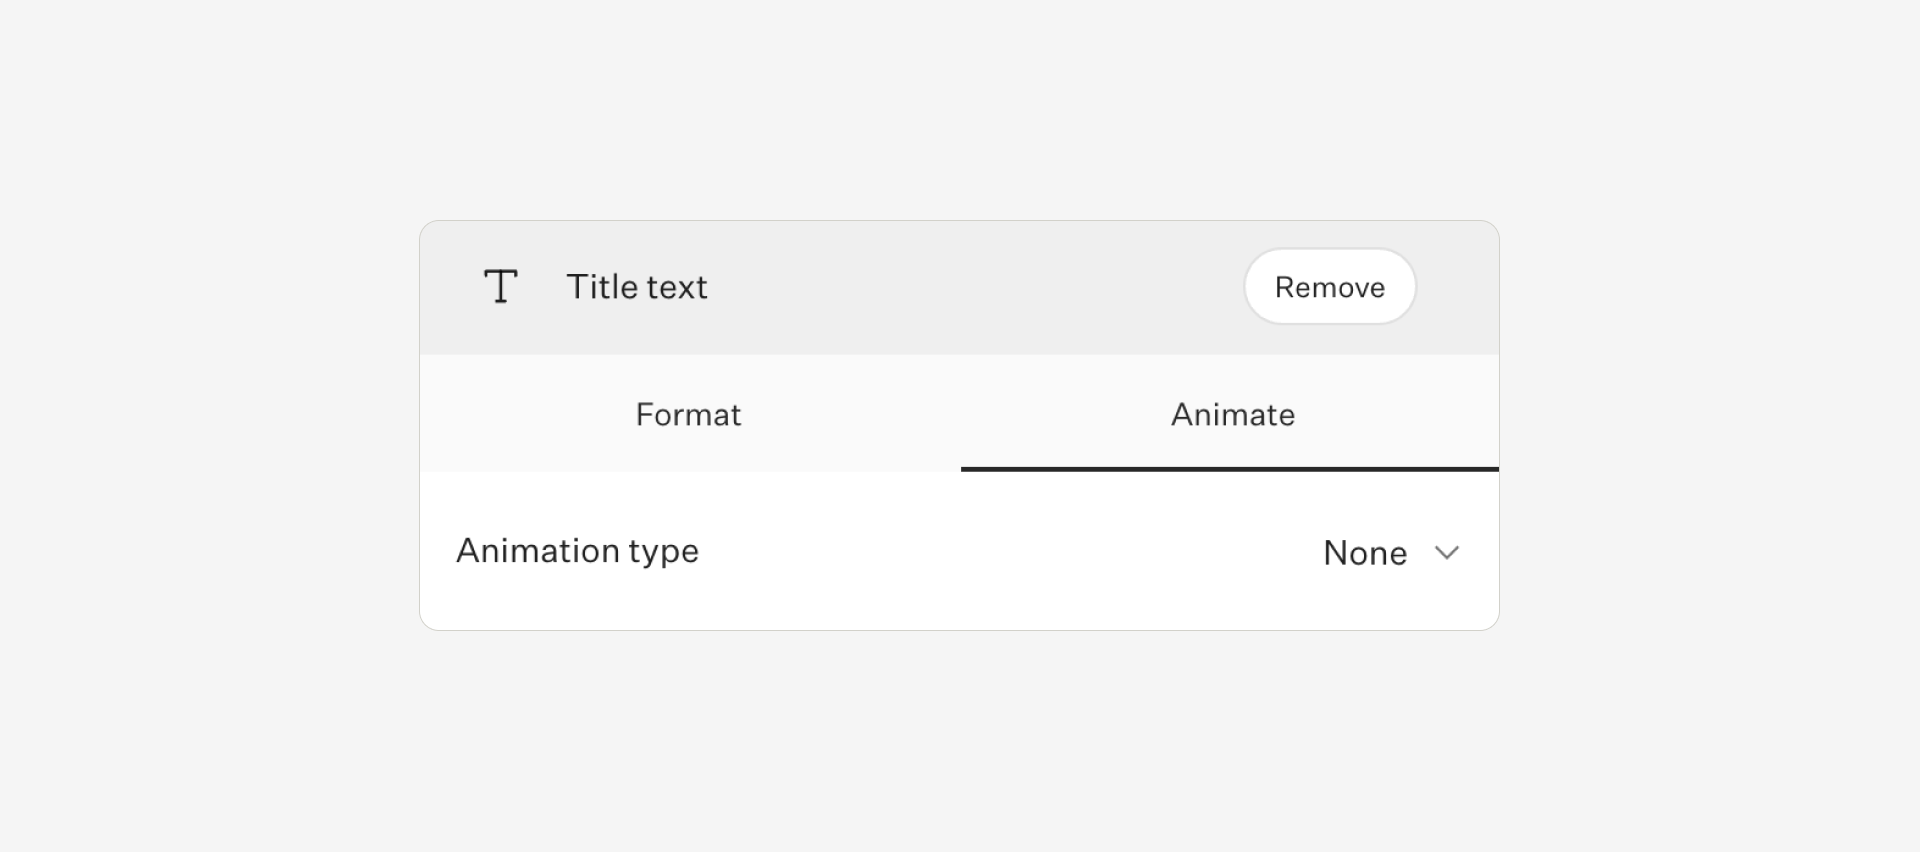The image size is (1920, 852).
Task: Click the white pill-shaped Remove button
Action: coord(1329,287)
